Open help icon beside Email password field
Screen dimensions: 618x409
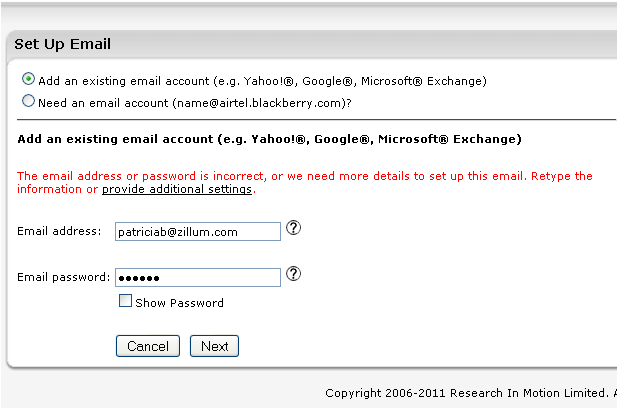[293, 273]
